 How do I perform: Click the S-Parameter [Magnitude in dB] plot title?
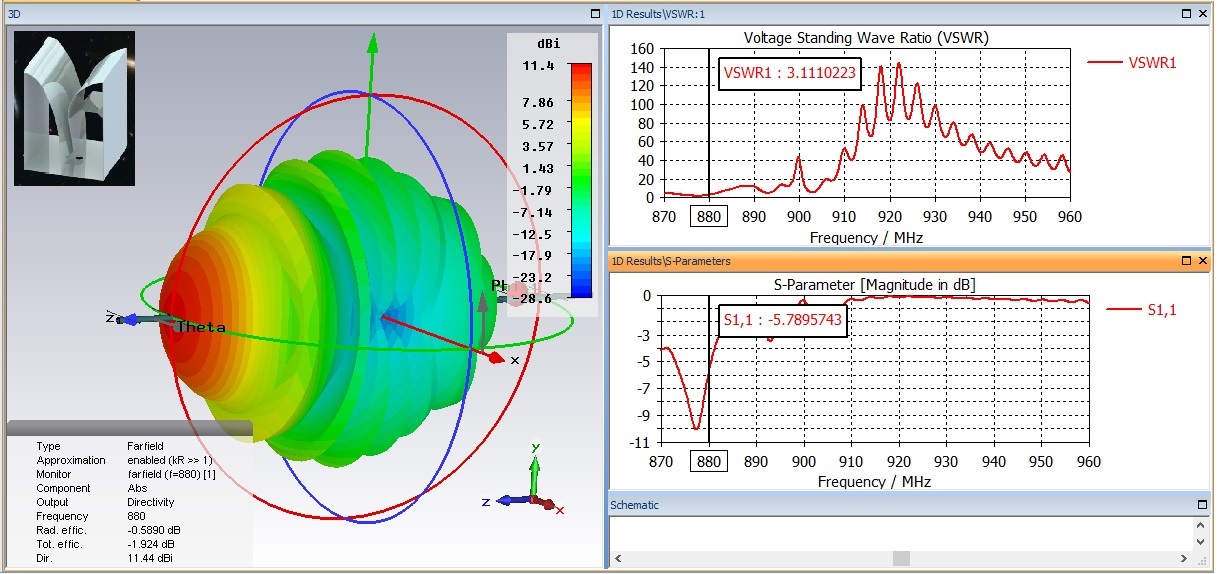pos(874,285)
